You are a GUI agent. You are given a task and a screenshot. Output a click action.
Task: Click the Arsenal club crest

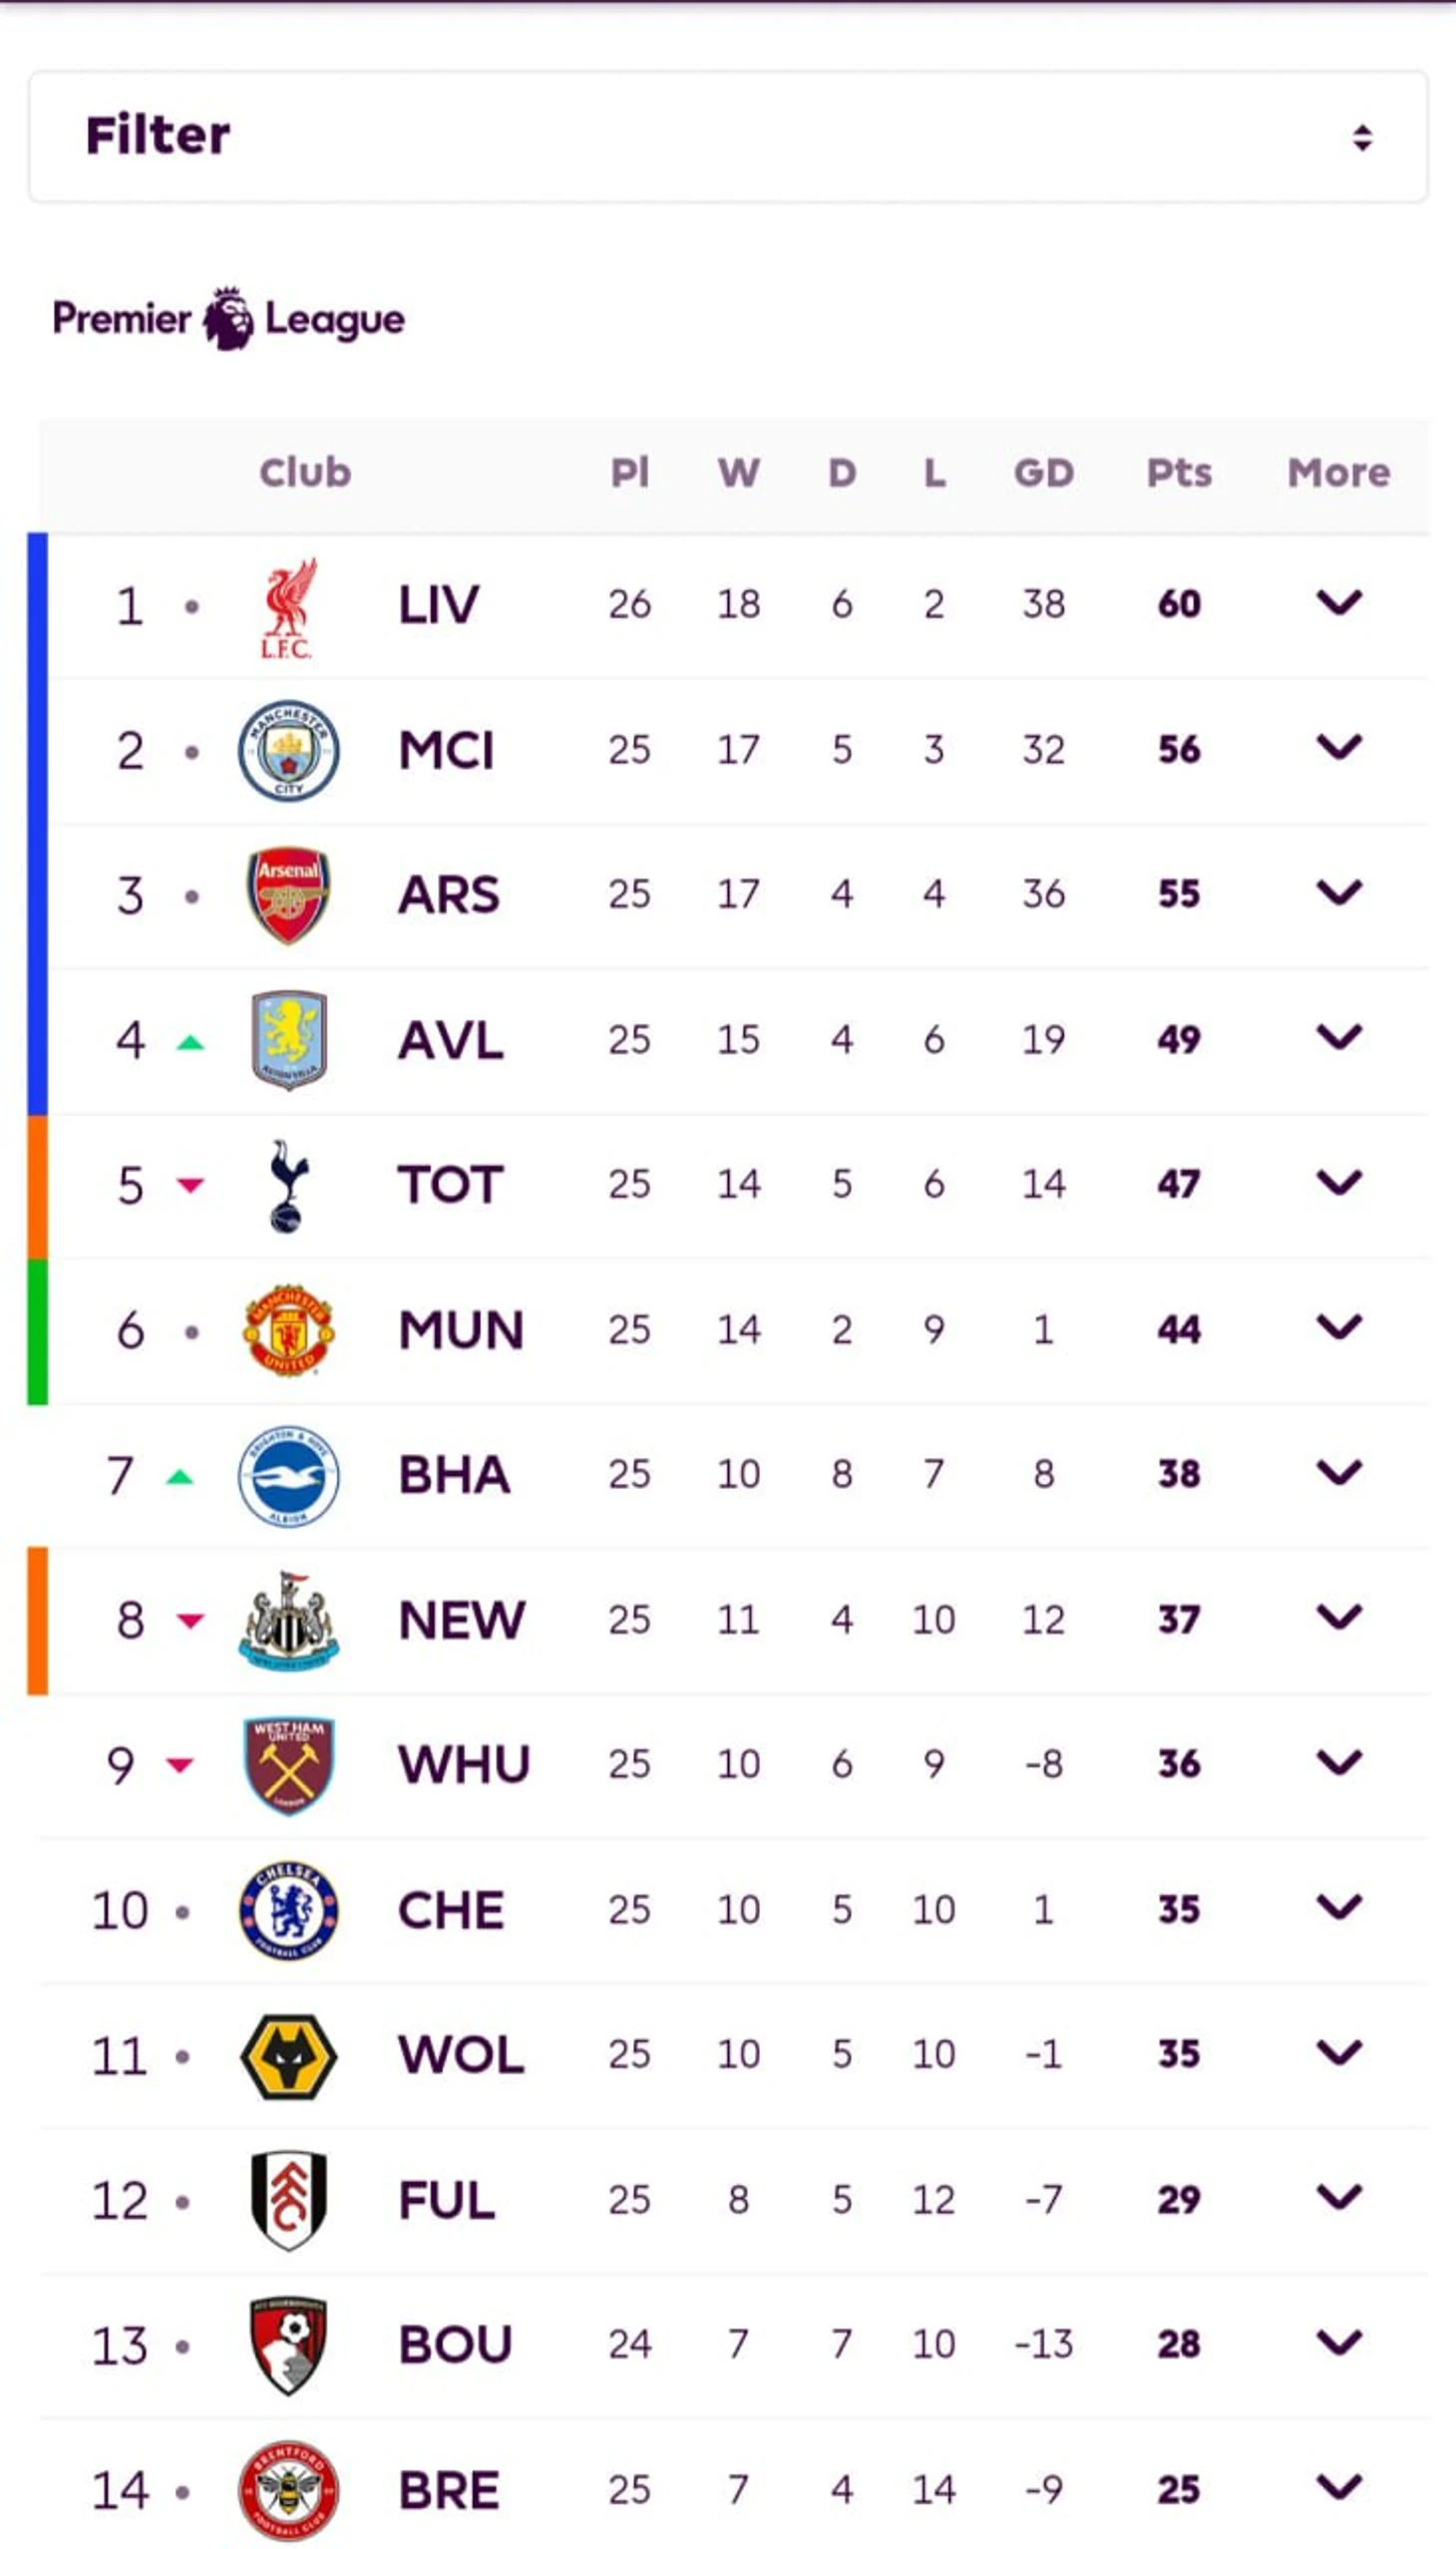pos(288,895)
